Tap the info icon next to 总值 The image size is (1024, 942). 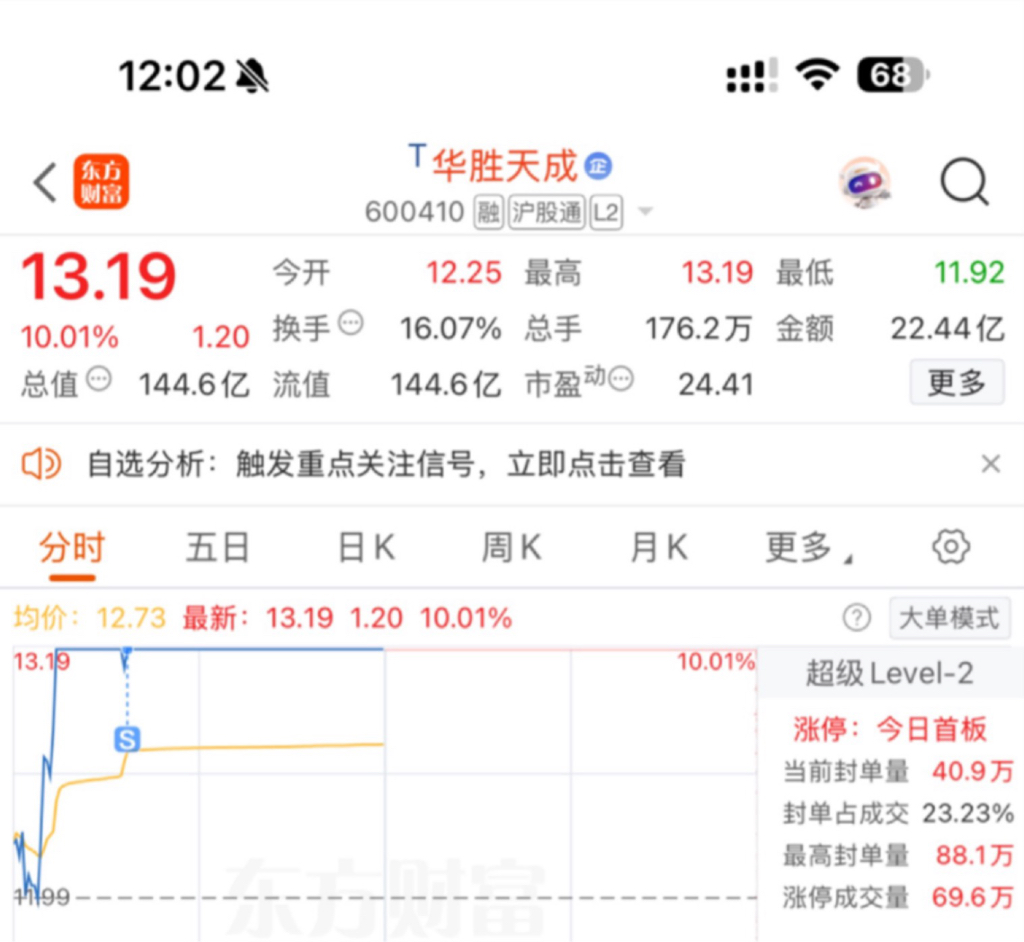(99, 379)
